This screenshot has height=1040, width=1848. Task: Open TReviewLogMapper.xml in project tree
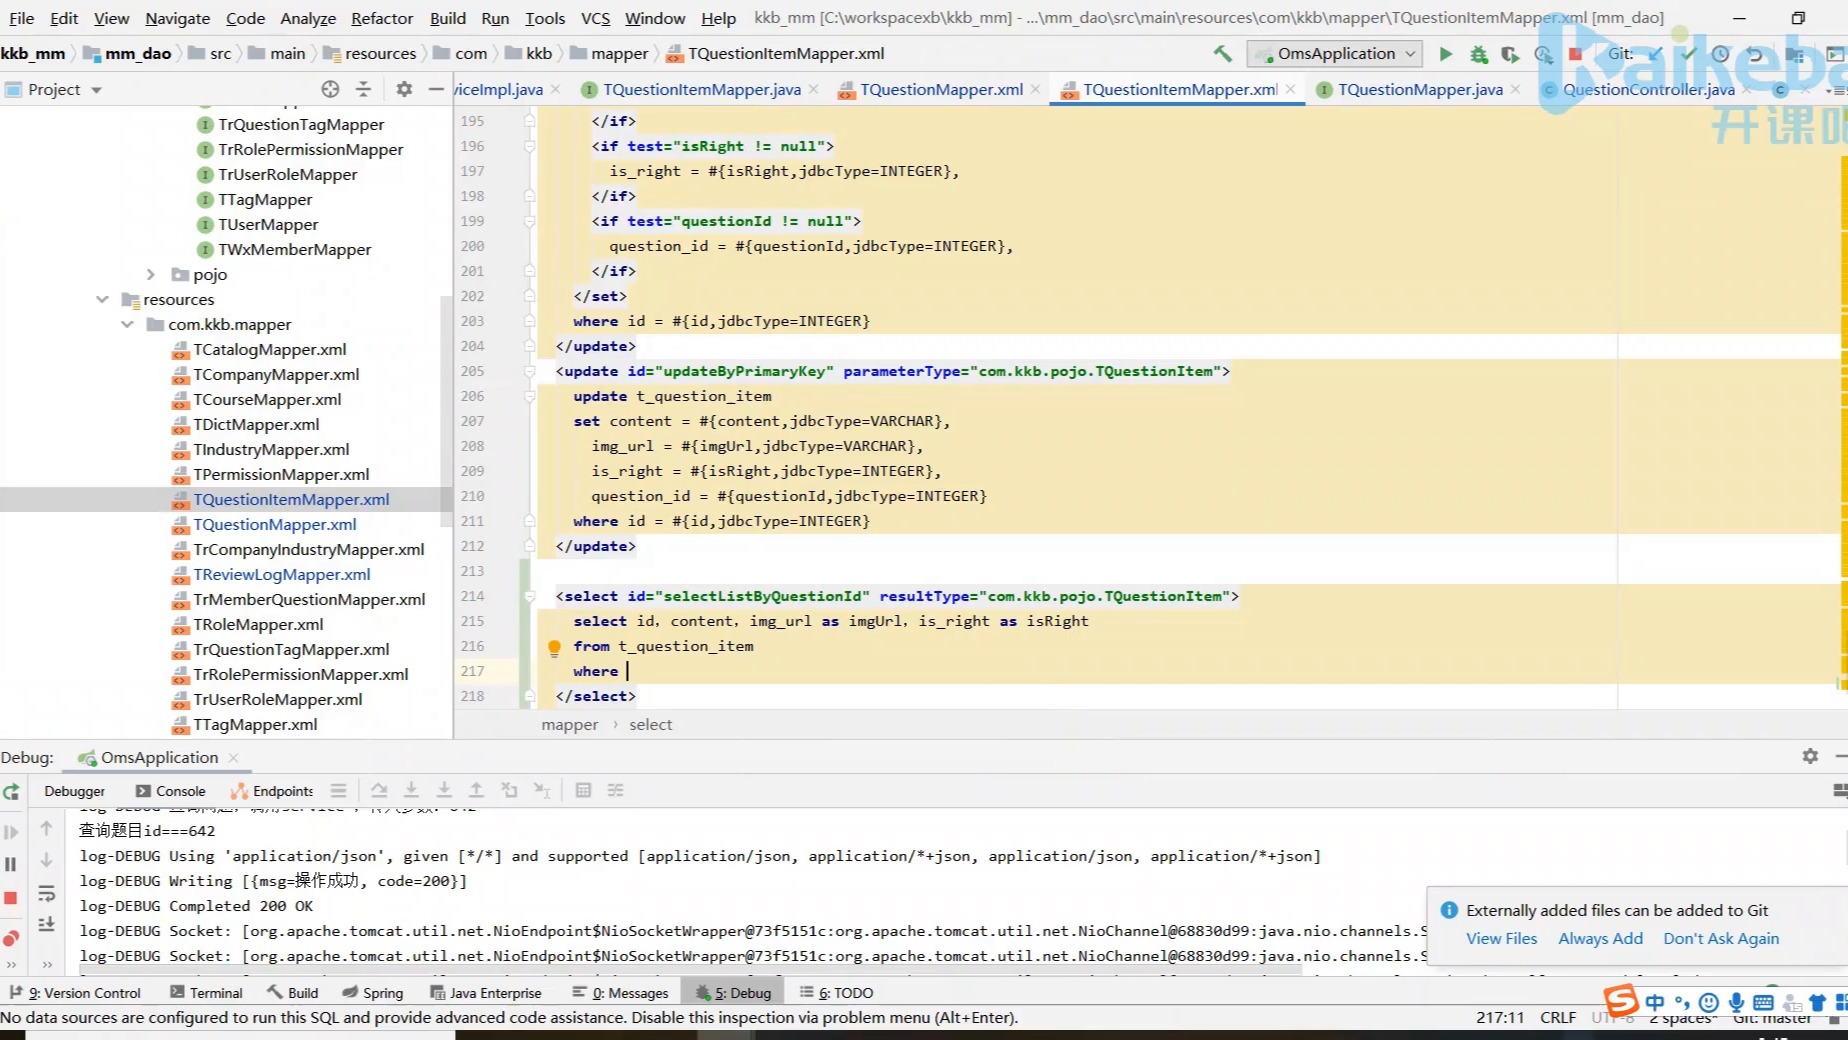(281, 574)
